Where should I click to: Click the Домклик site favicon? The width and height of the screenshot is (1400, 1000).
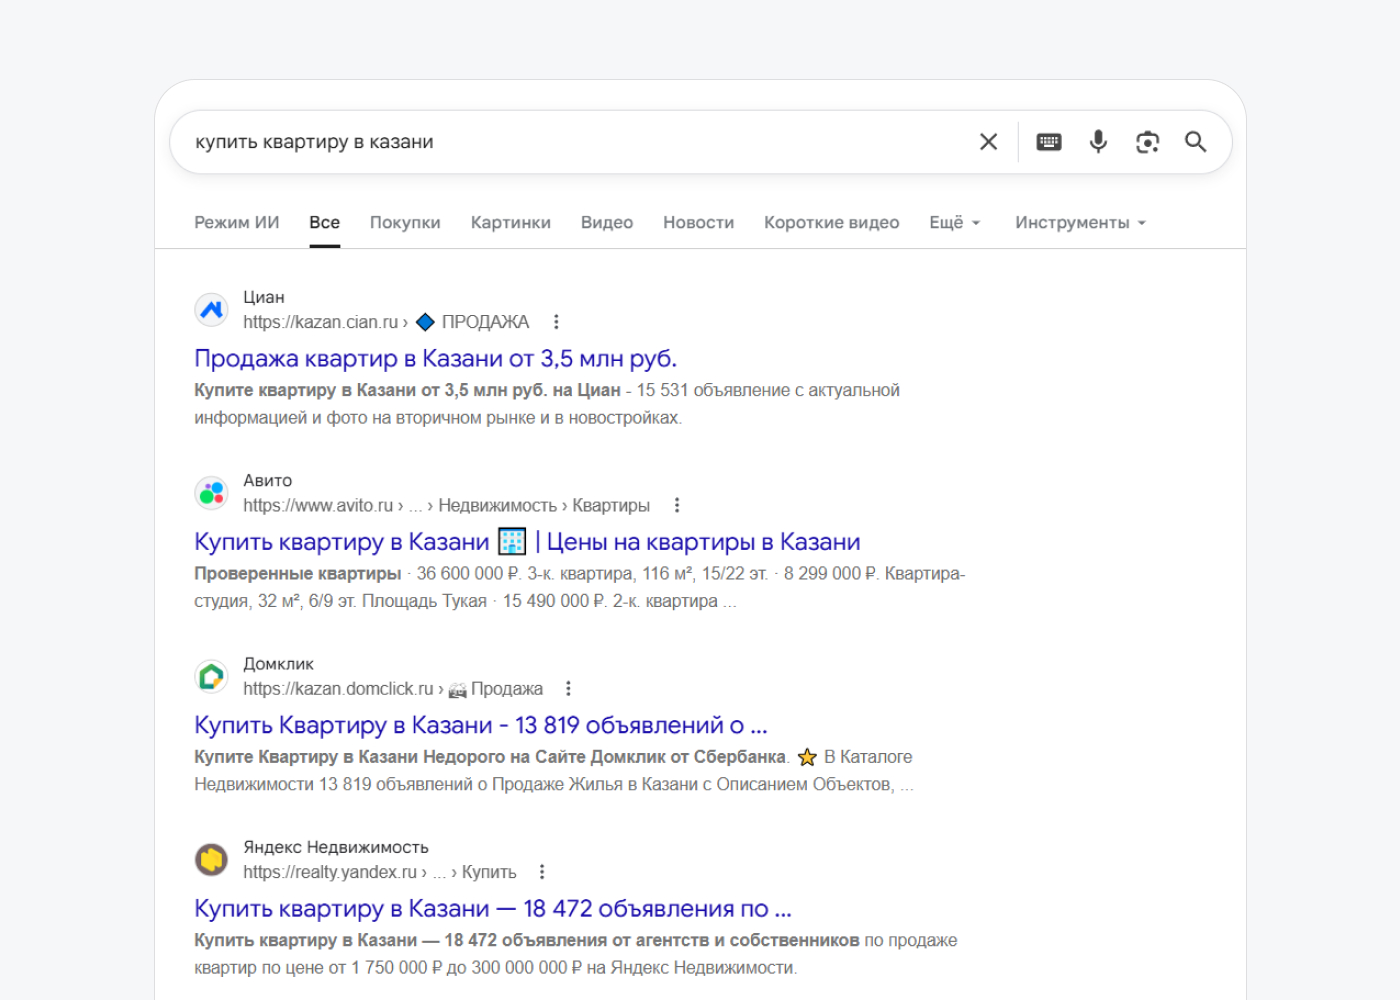(x=211, y=677)
